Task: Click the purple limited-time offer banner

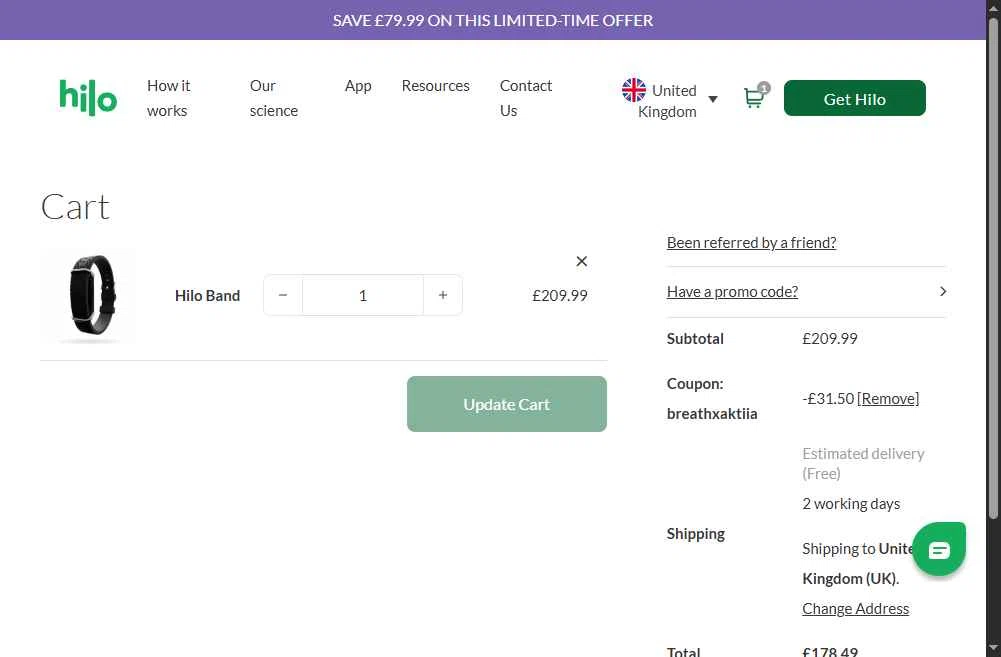Action: coord(493,20)
